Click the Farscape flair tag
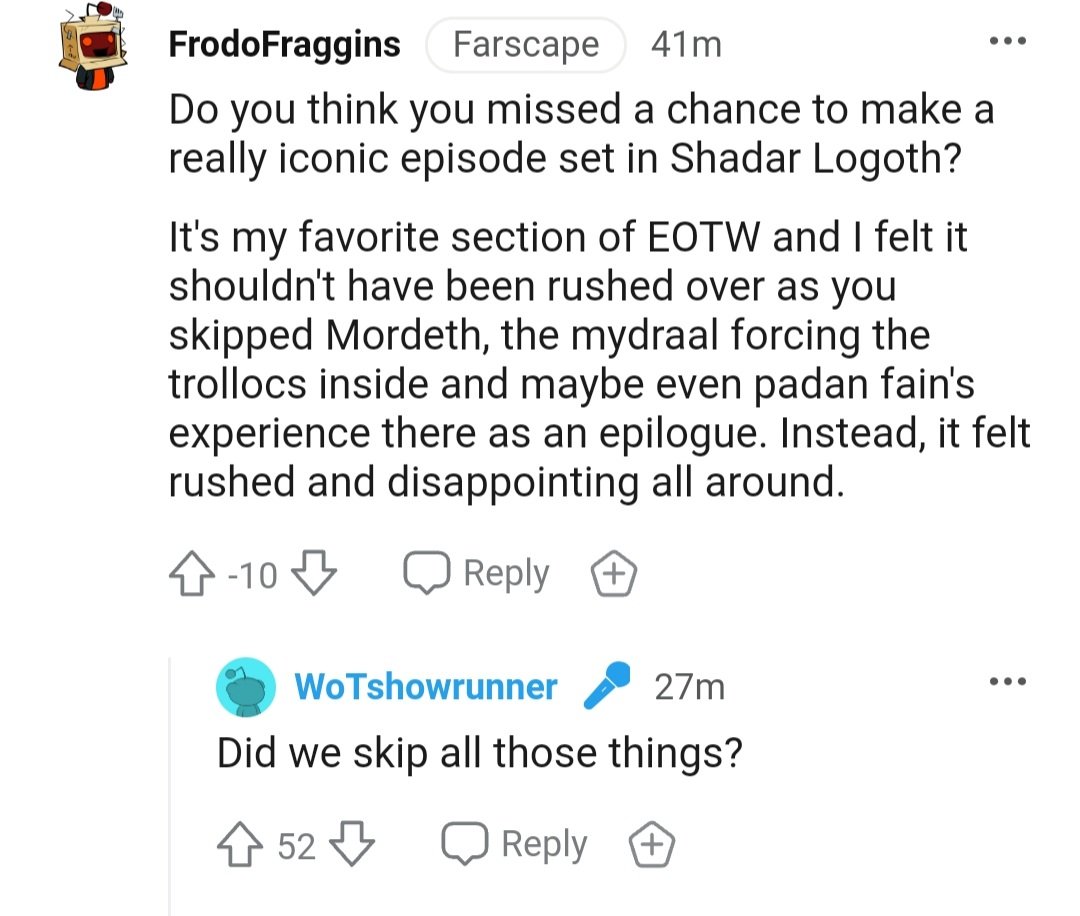The width and height of the screenshot is (1080, 916). (x=526, y=45)
